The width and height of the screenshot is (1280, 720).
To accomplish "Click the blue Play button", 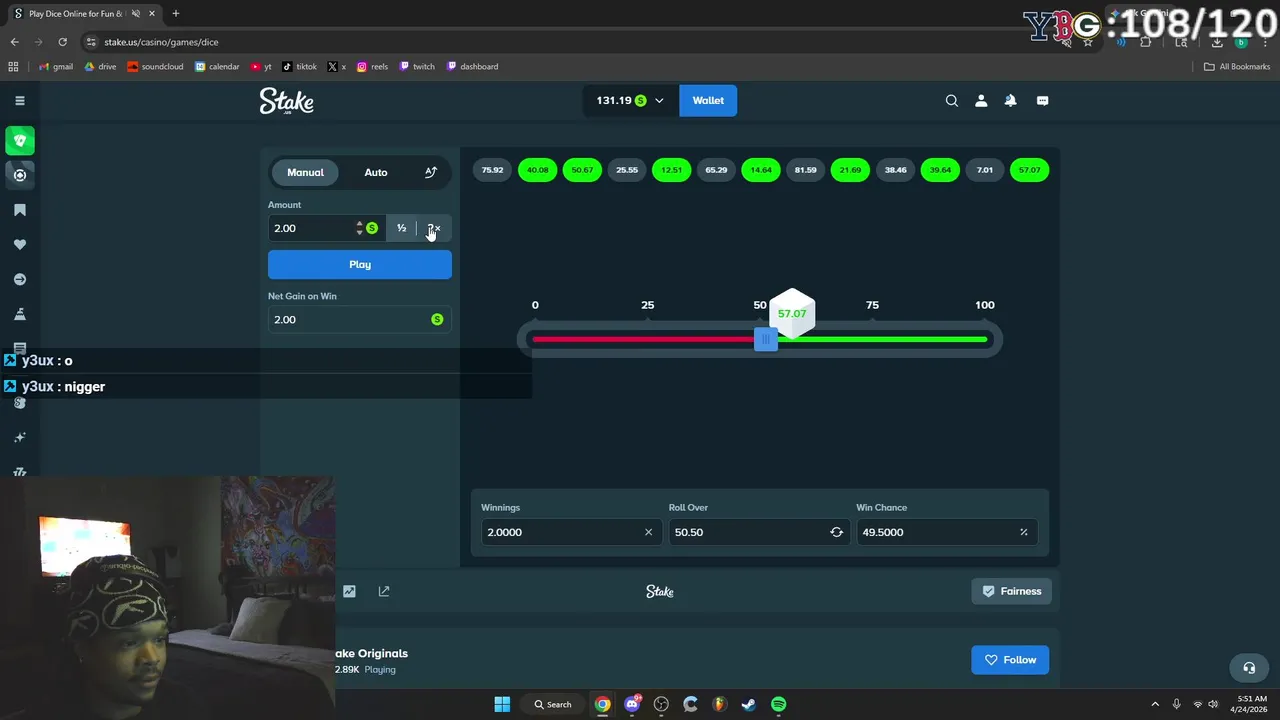I will coord(360,264).
